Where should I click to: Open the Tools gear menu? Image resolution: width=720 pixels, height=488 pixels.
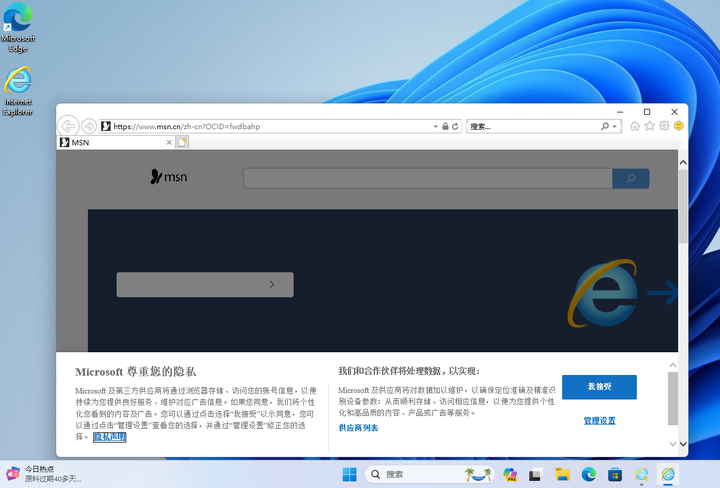(664, 126)
